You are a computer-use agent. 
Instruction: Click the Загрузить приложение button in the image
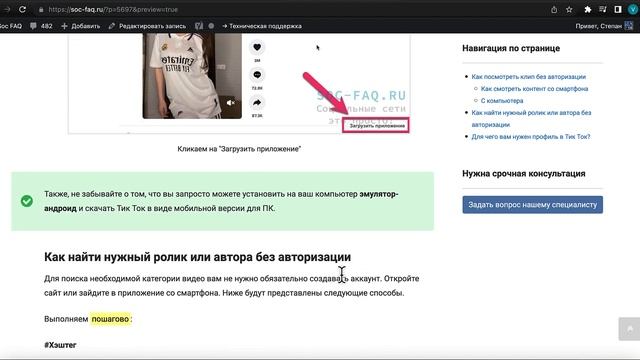click(376, 125)
